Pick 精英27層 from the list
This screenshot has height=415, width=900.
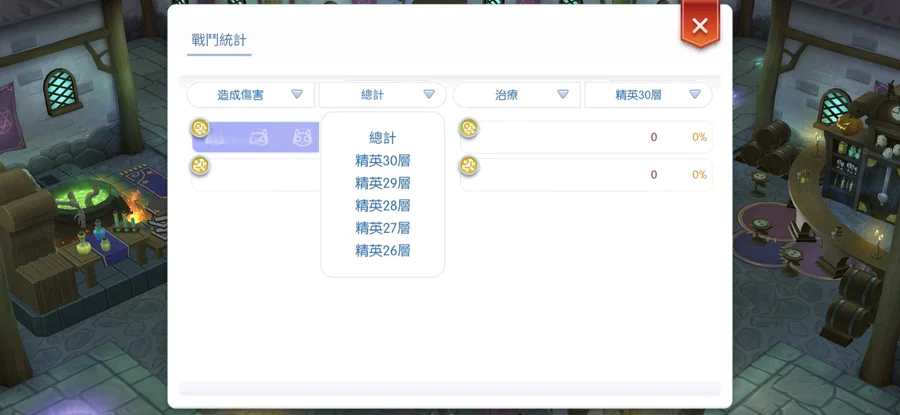pos(382,228)
